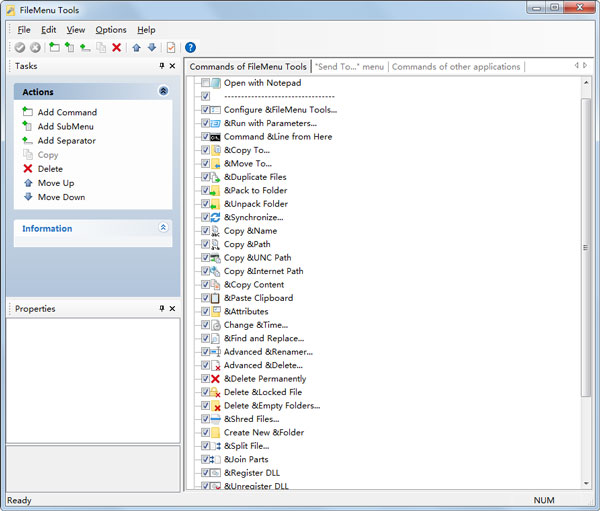
Task: Click the greyed Copy toolbar icon
Action: [x=101, y=47]
